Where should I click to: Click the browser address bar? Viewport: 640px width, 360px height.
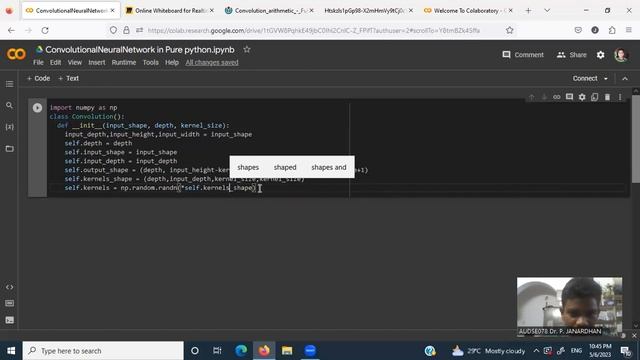pyautogui.click(x=313, y=30)
